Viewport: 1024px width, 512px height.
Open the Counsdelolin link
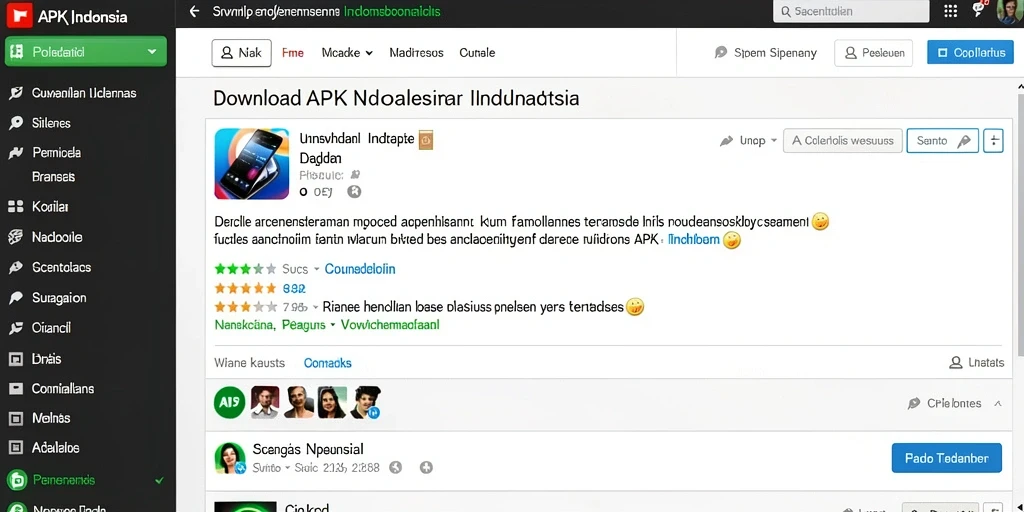pos(360,269)
